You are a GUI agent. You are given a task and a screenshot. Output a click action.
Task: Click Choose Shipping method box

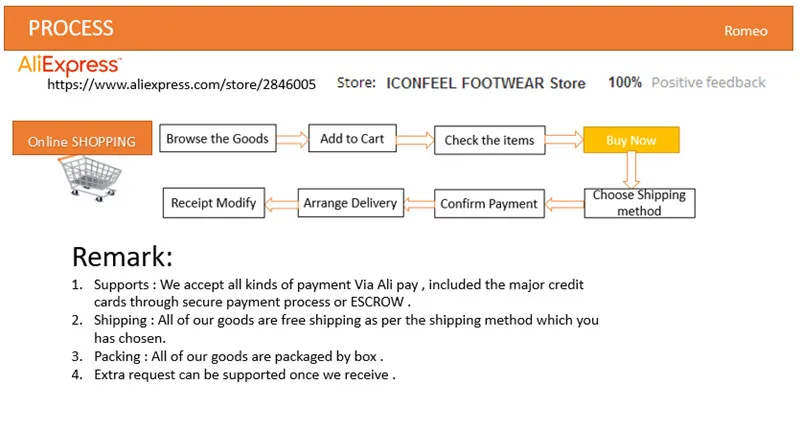coord(640,203)
